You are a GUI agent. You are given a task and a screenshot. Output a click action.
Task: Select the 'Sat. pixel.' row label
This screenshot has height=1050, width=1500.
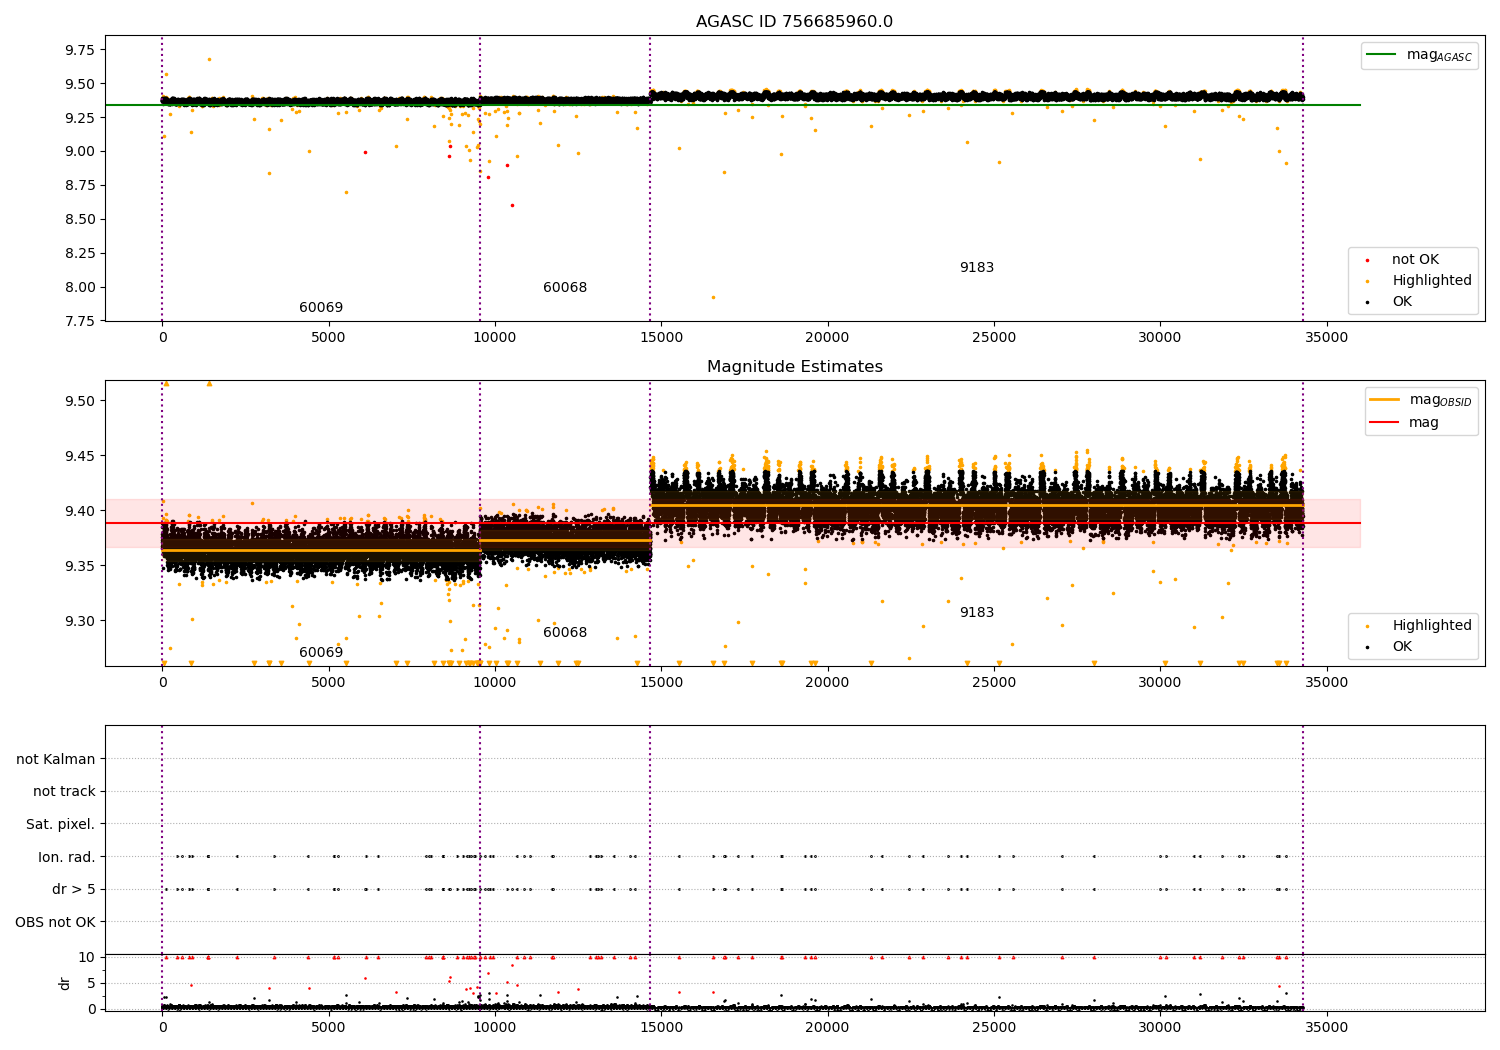[x=61, y=825]
